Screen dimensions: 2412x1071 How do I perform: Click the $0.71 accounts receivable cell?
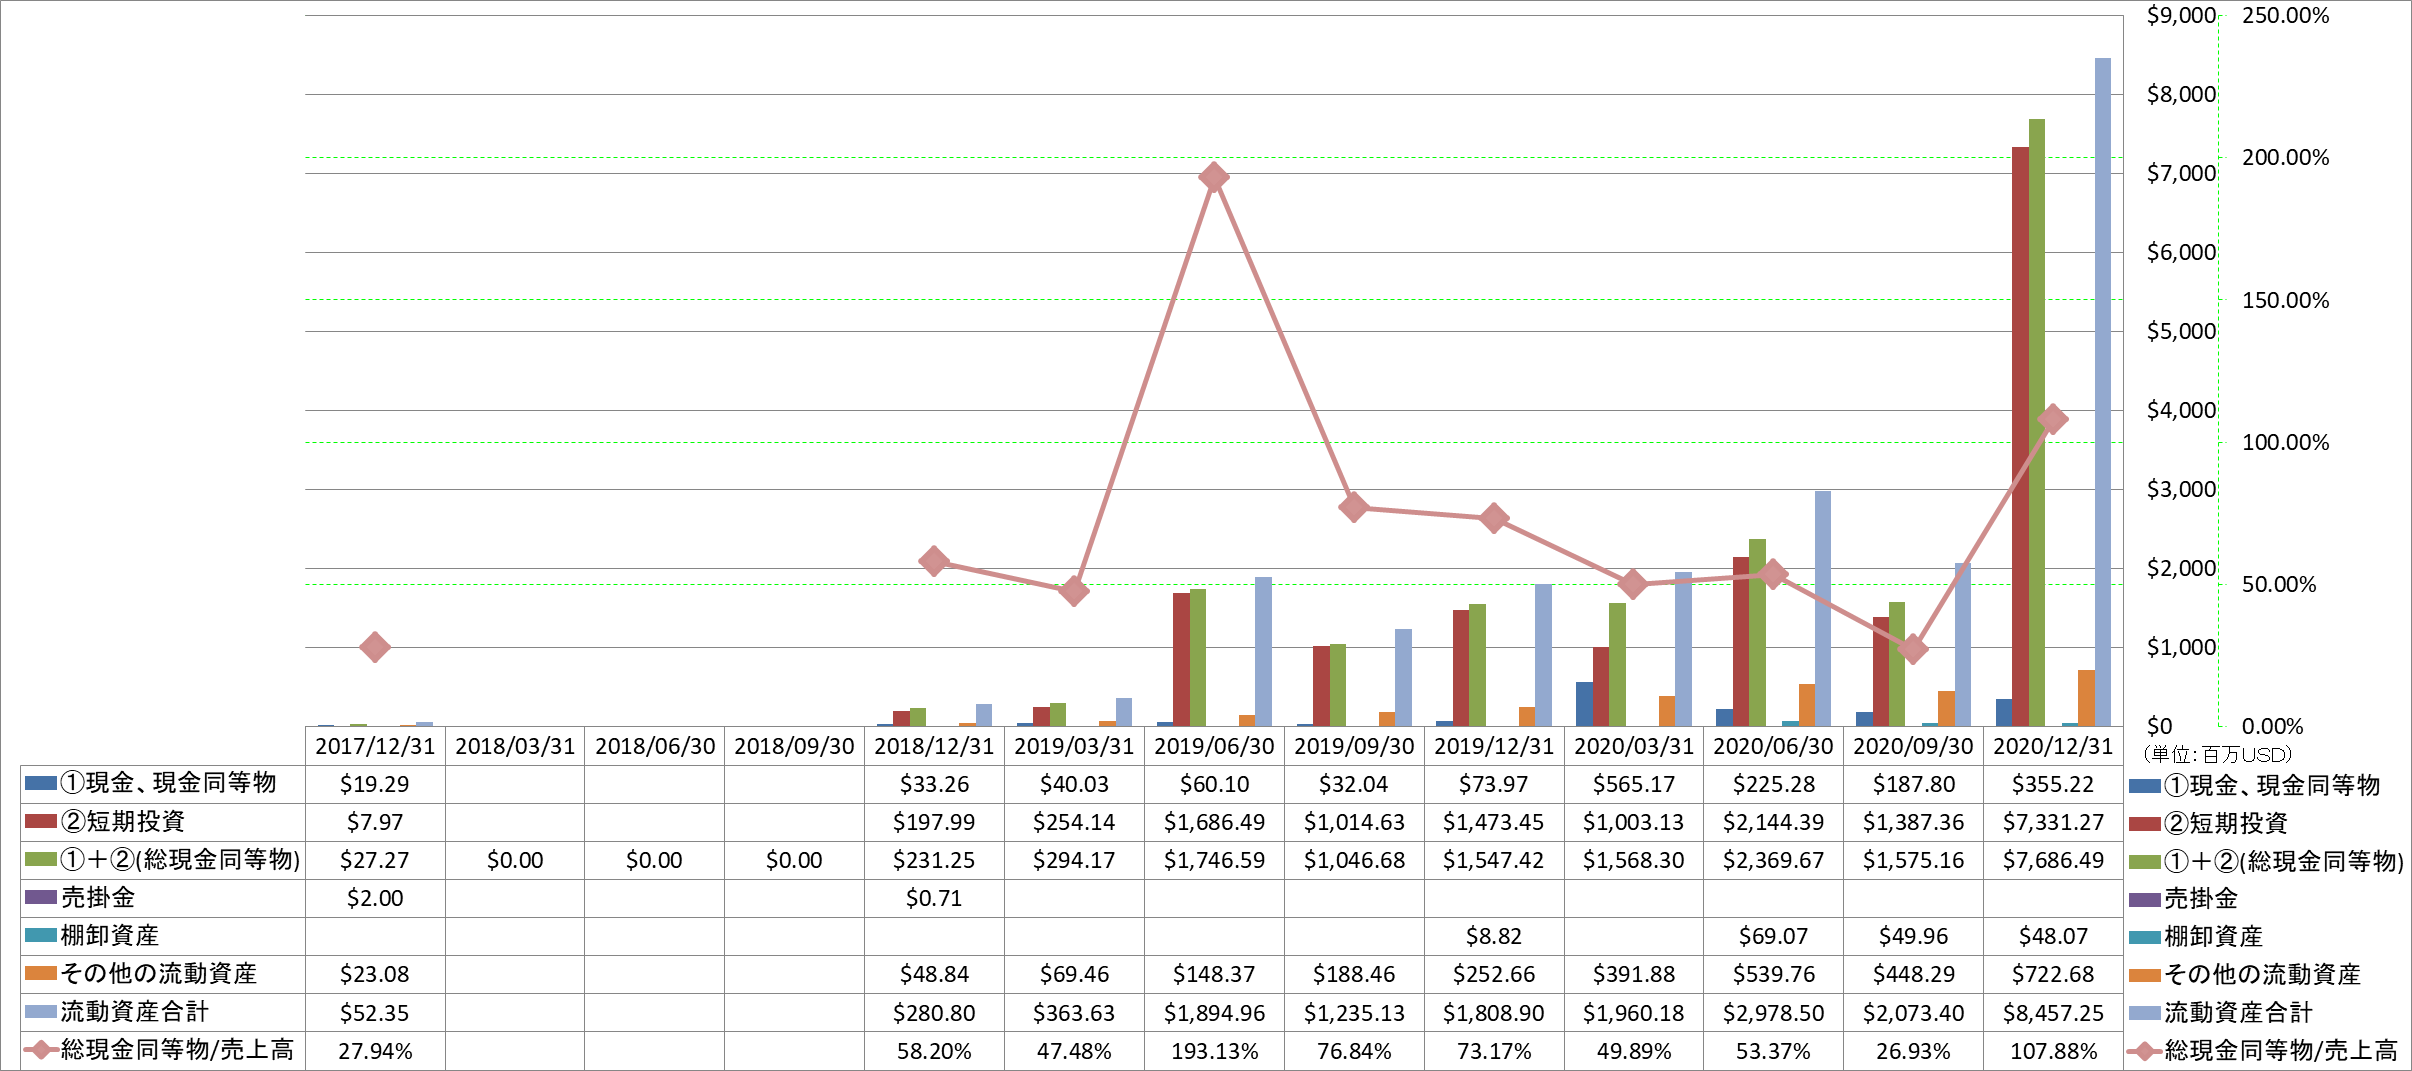tap(934, 898)
